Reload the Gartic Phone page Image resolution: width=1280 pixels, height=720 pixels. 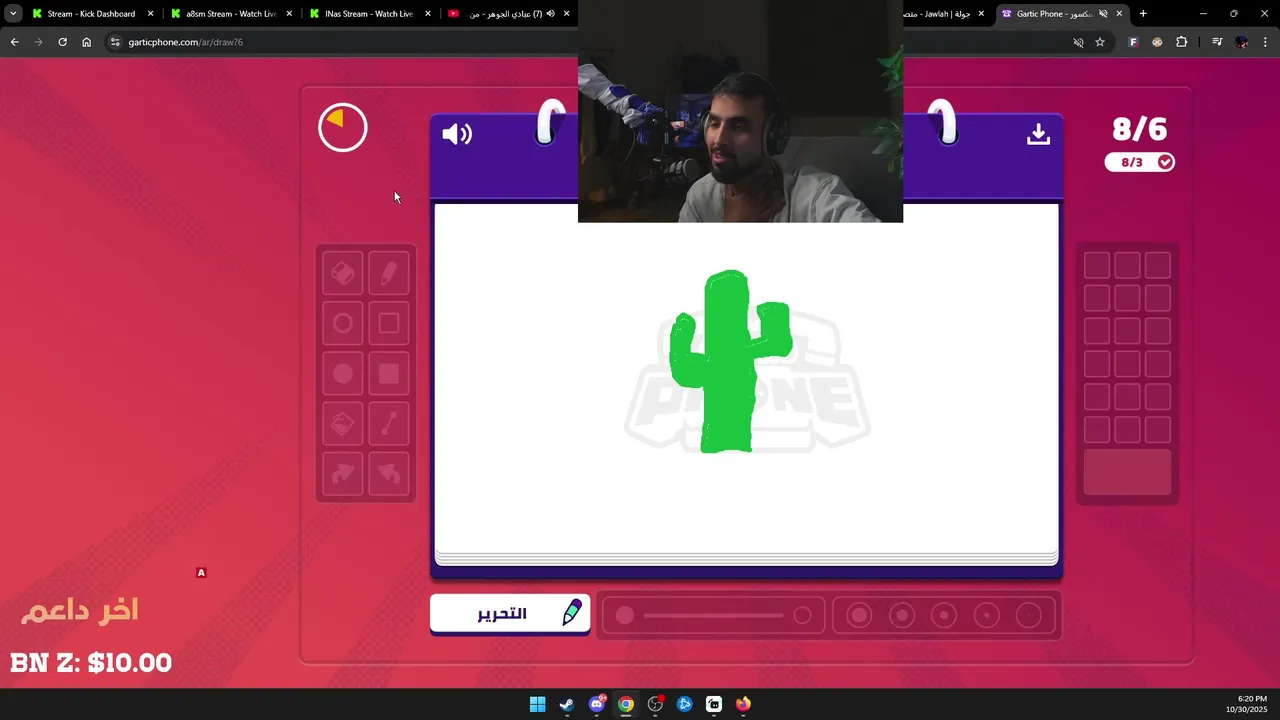point(62,42)
